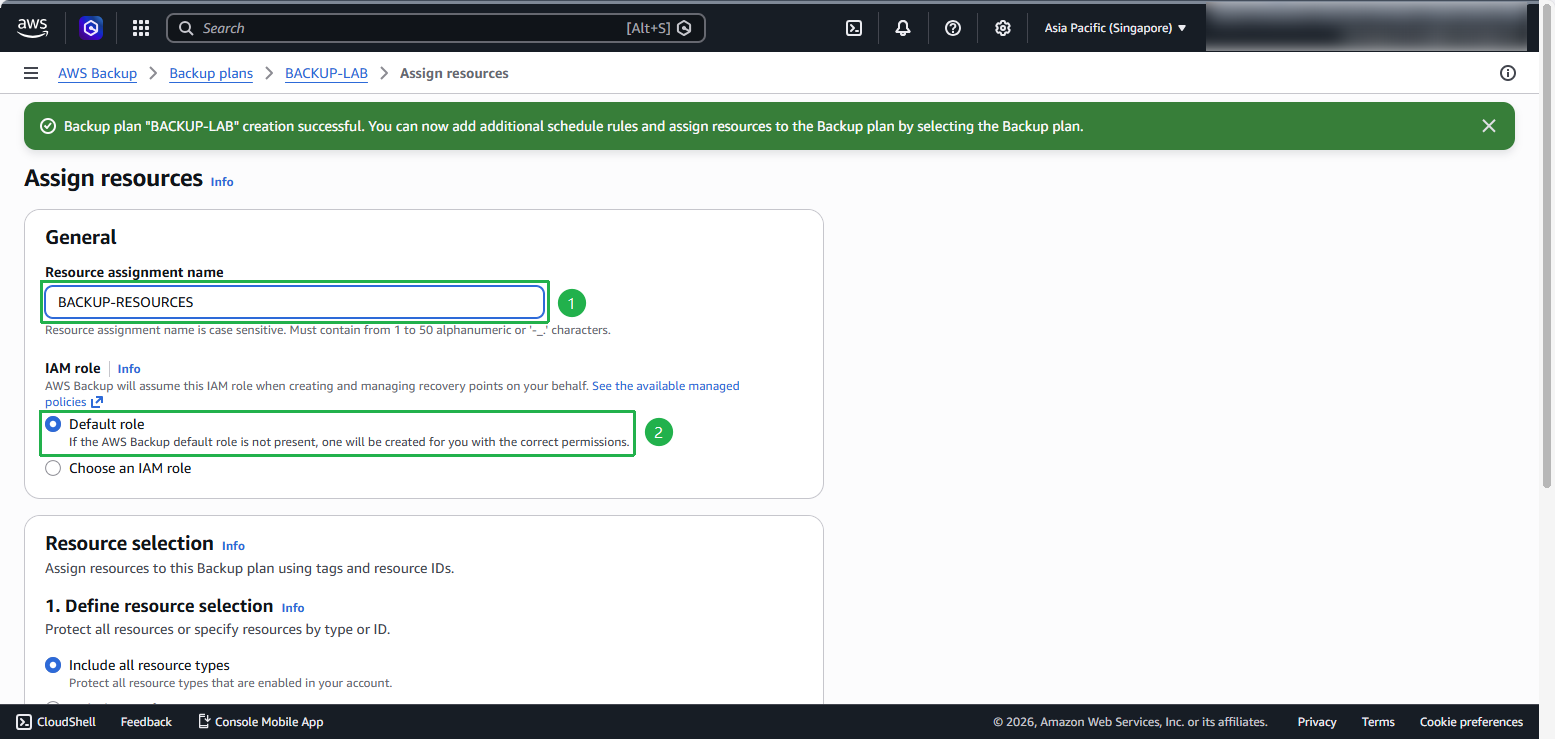Open the notifications bell
Viewport: 1555px width, 739px height.
coord(903,28)
